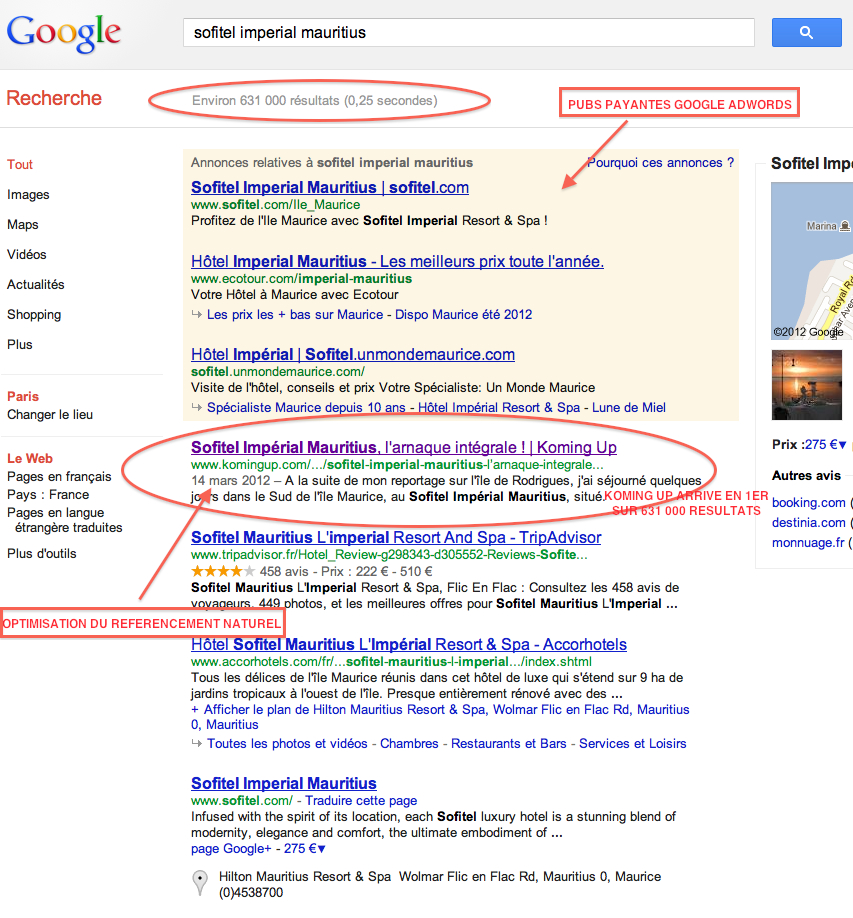Select the 'Tout' search filter
This screenshot has width=853, height=918.
[20, 165]
